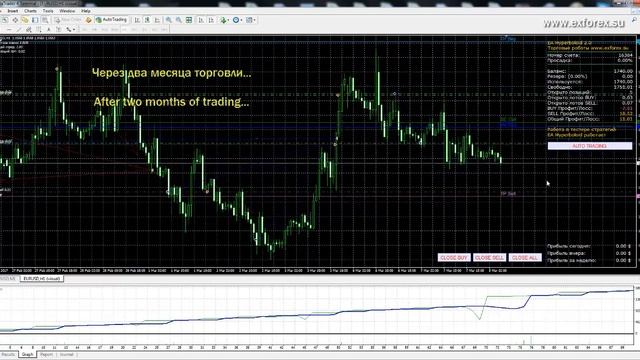Click the TP Sell line label

(x=508, y=193)
